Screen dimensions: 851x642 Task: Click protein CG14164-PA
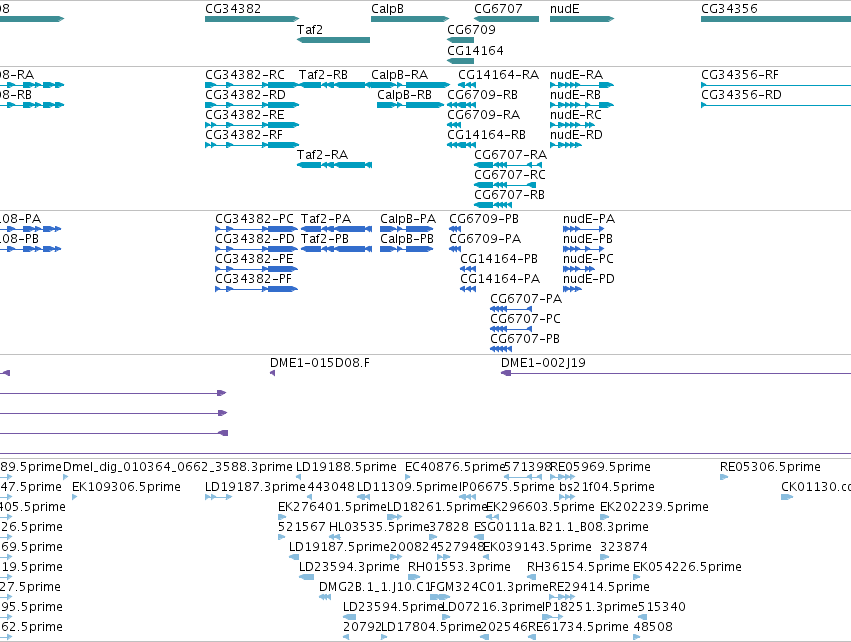(x=500, y=279)
